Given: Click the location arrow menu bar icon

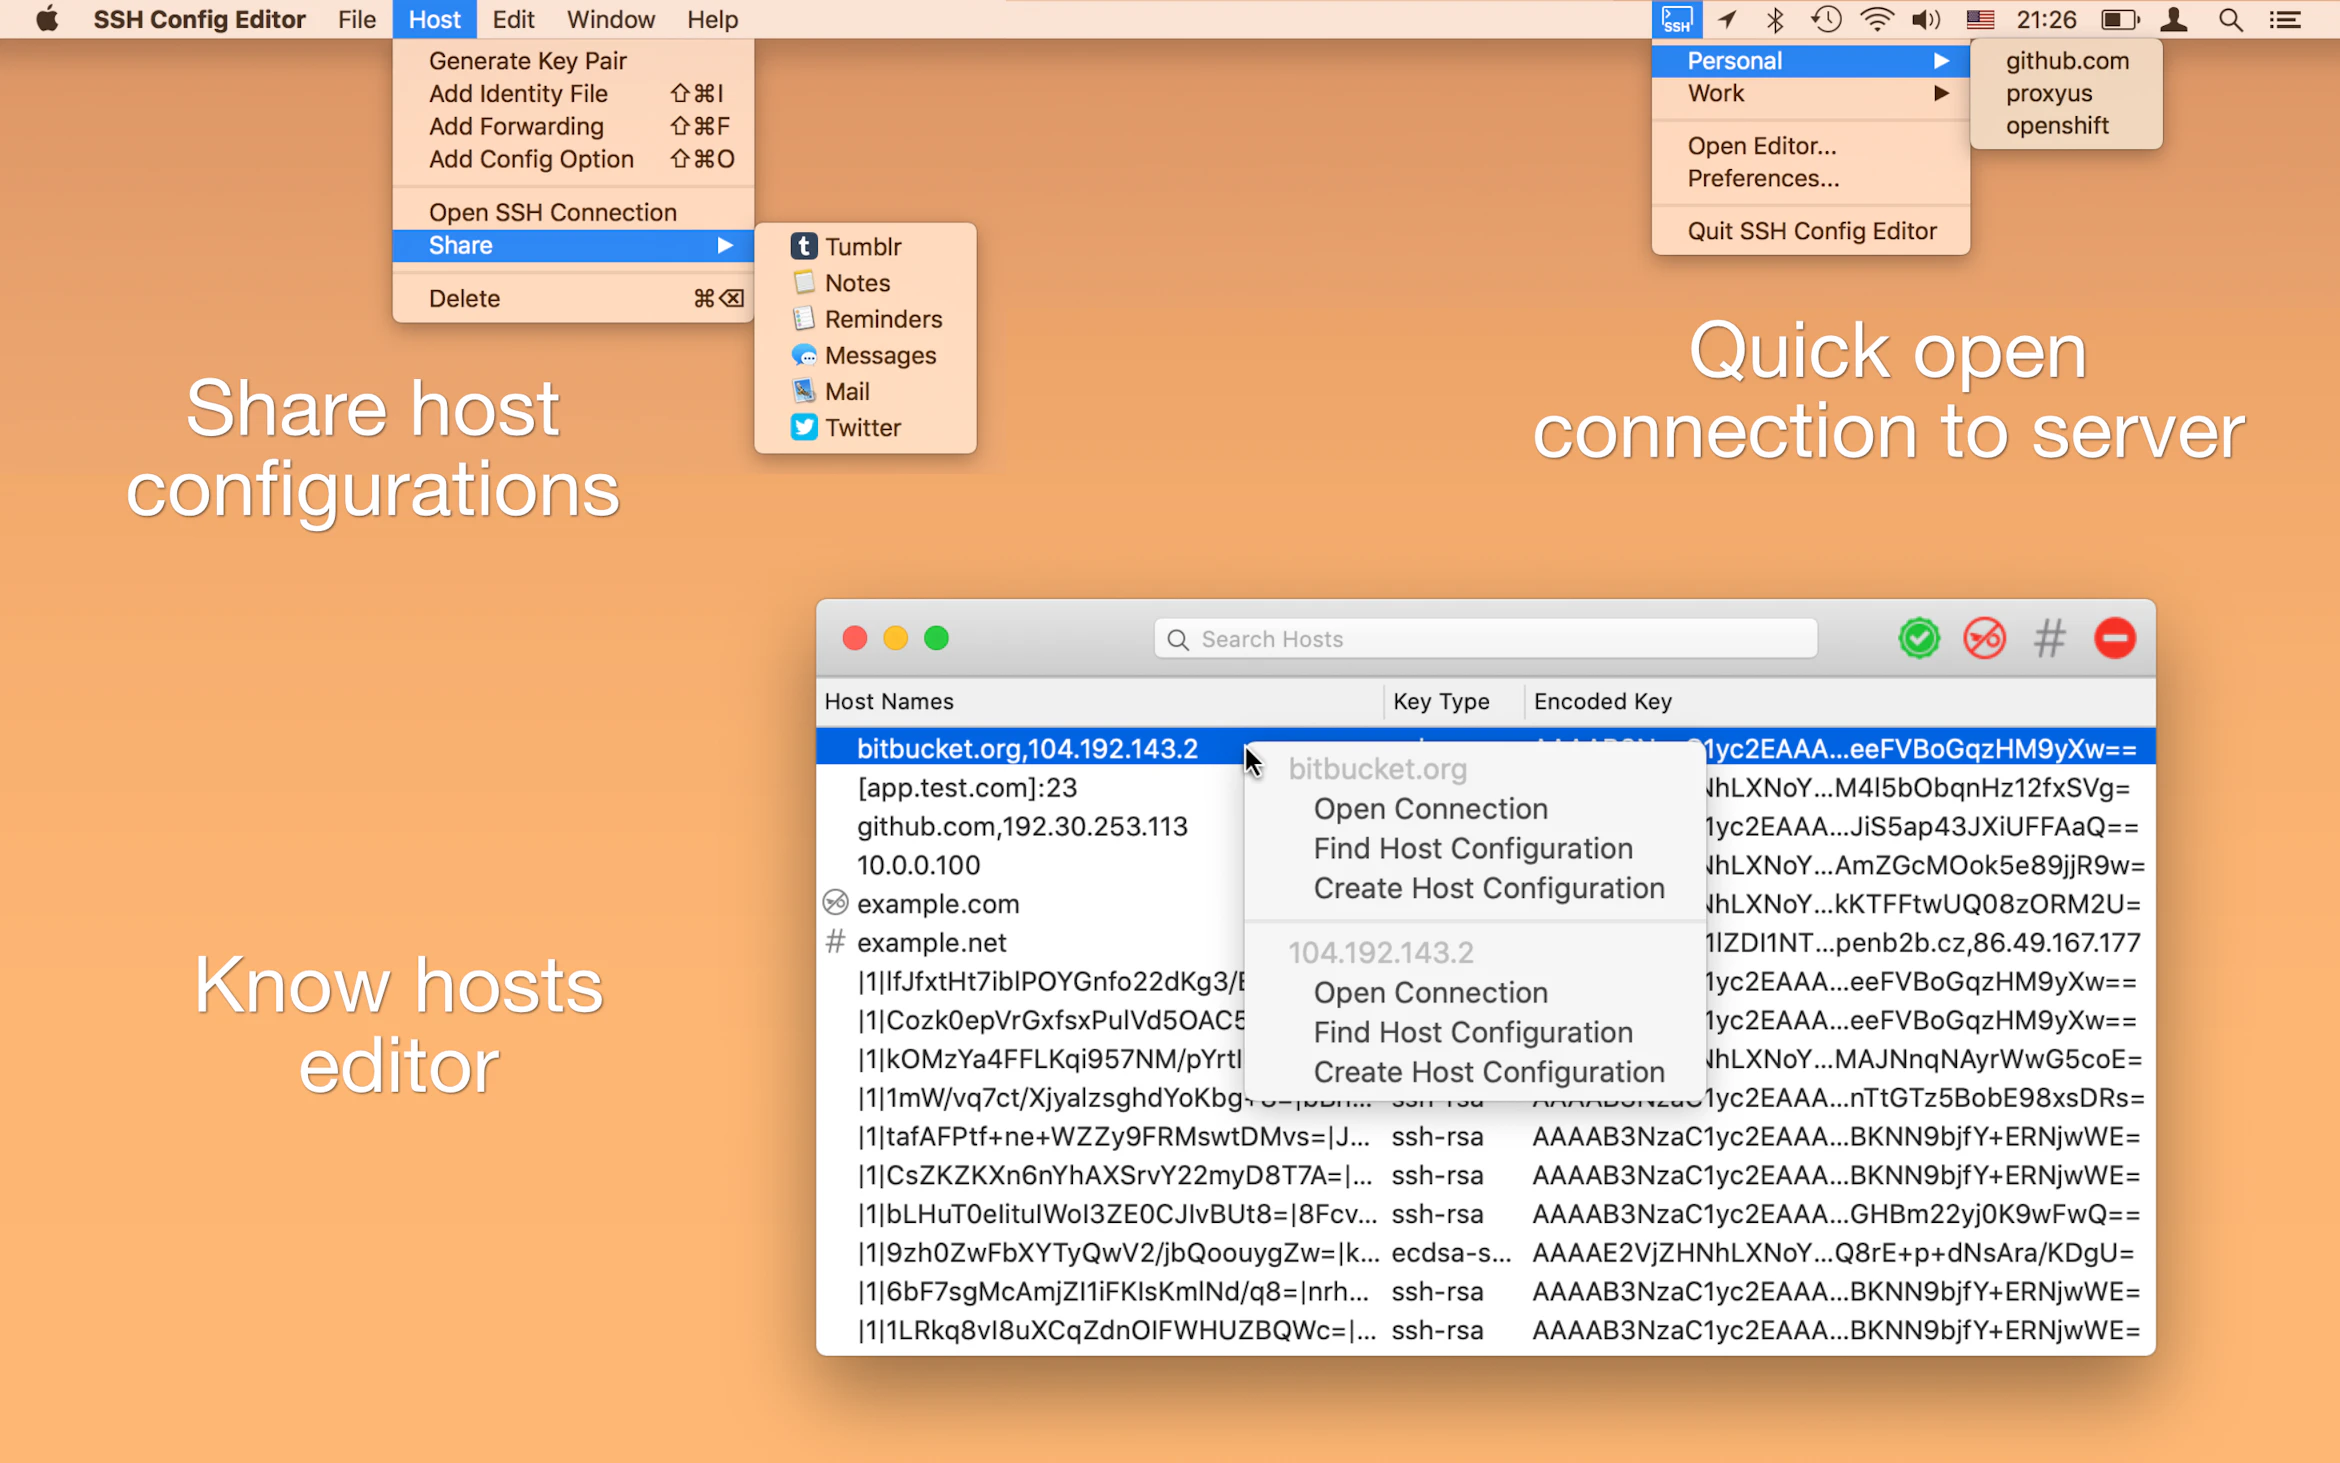Looking at the screenshot, I should tap(1727, 20).
